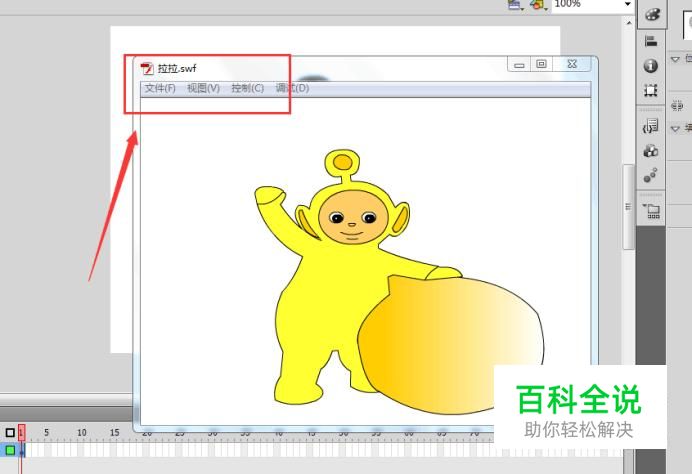Viewport: 692px width, 474px height.
Task: Open the Code Snippets panel icon
Action: point(651,126)
